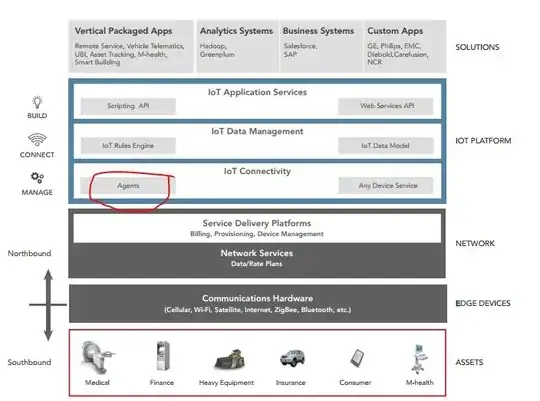The height and width of the screenshot is (401, 540).
Task: Click the IoT Rules Engine box
Action: click(x=128, y=146)
